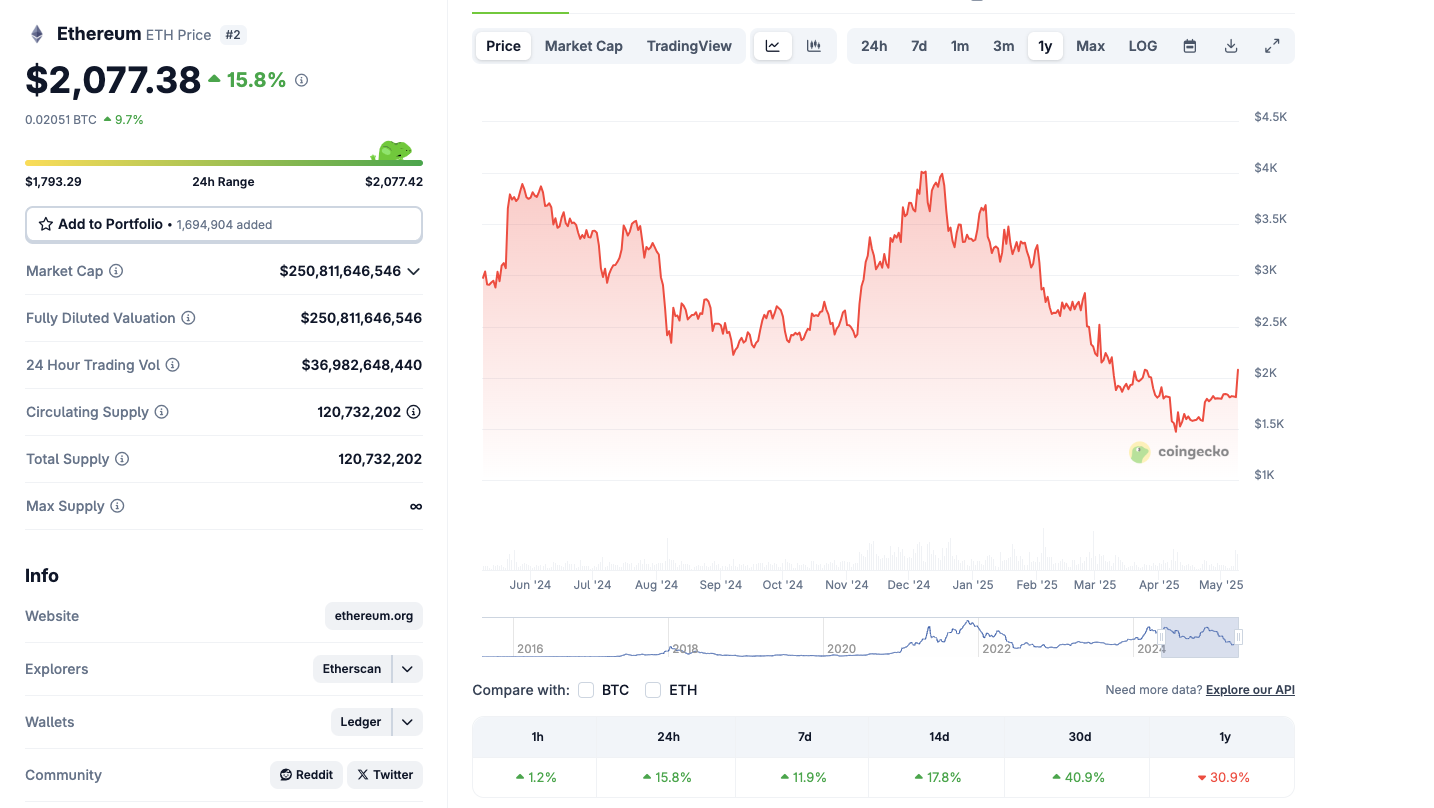Switch to candlestick chart view icon
Screen dimensions: 1434x808
coord(814,46)
